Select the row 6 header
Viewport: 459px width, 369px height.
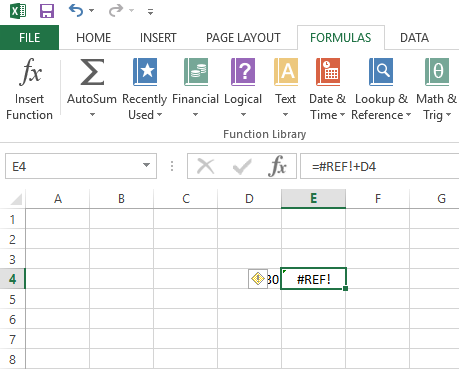point(13,319)
